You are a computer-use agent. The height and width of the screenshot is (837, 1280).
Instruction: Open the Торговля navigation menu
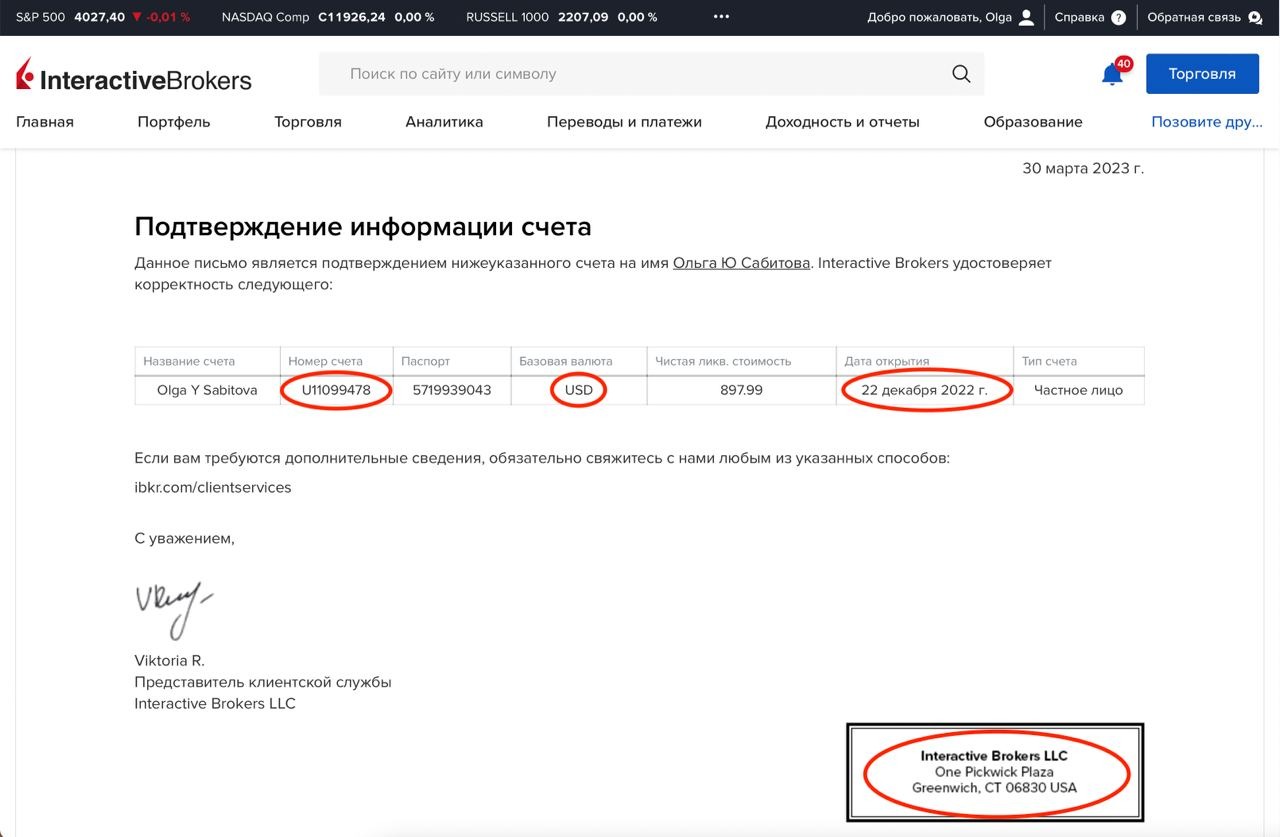coord(308,122)
